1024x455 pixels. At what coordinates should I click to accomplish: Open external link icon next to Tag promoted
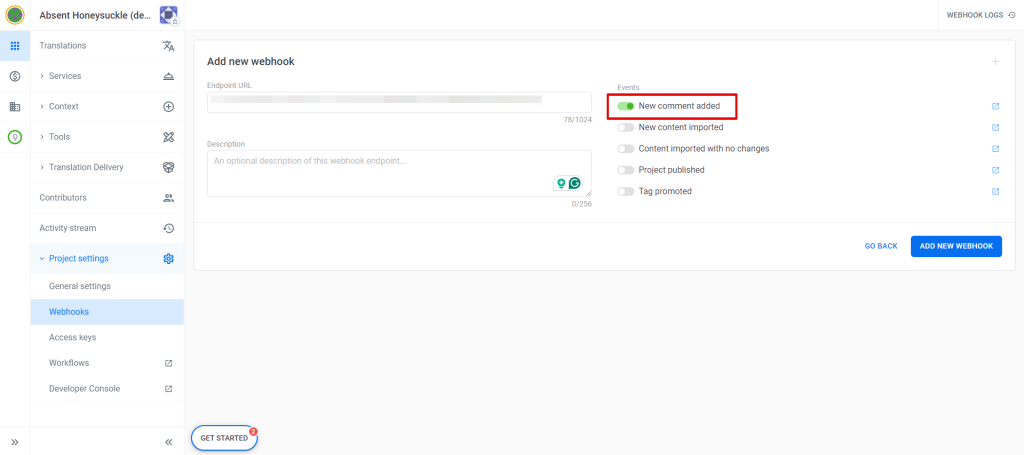pyautogui.click(x=995, y=191)
